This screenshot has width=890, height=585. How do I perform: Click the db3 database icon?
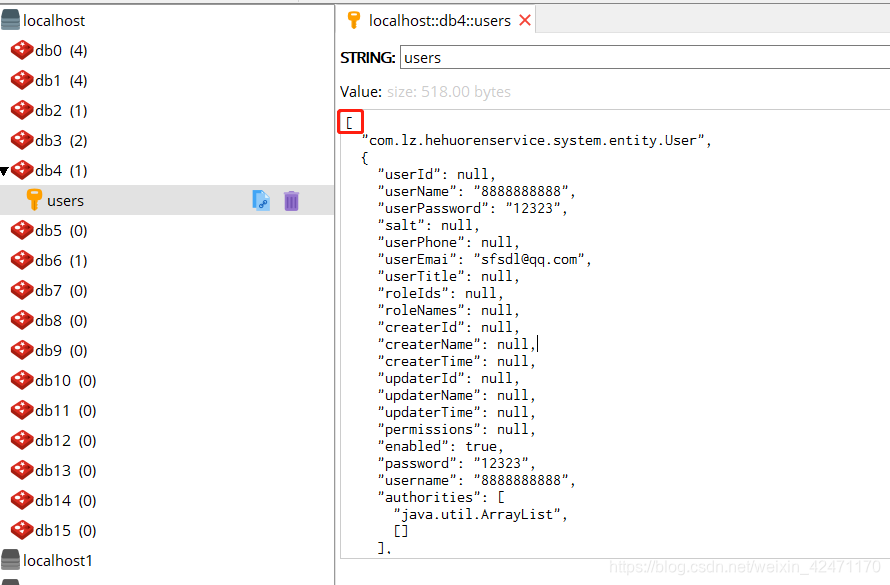22,141
